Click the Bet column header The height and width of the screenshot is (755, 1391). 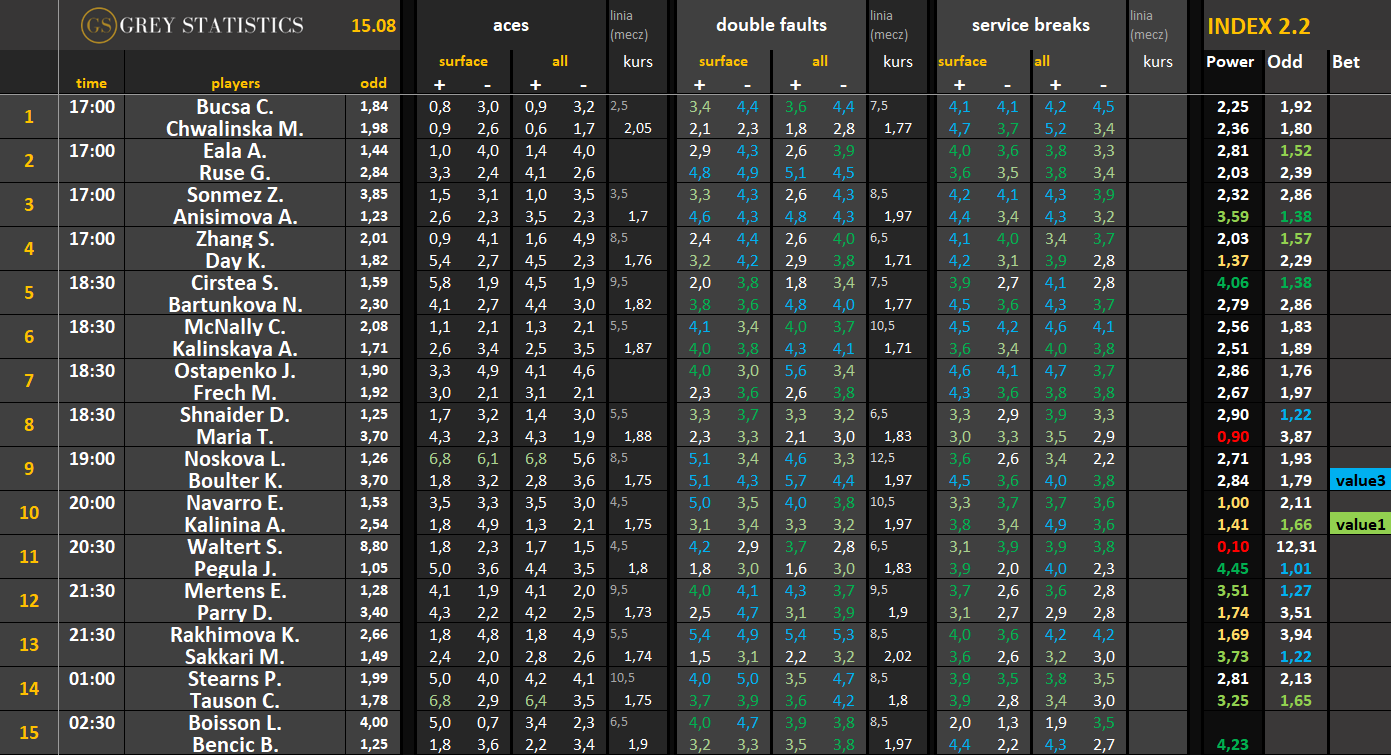(x=1346, y=62)
